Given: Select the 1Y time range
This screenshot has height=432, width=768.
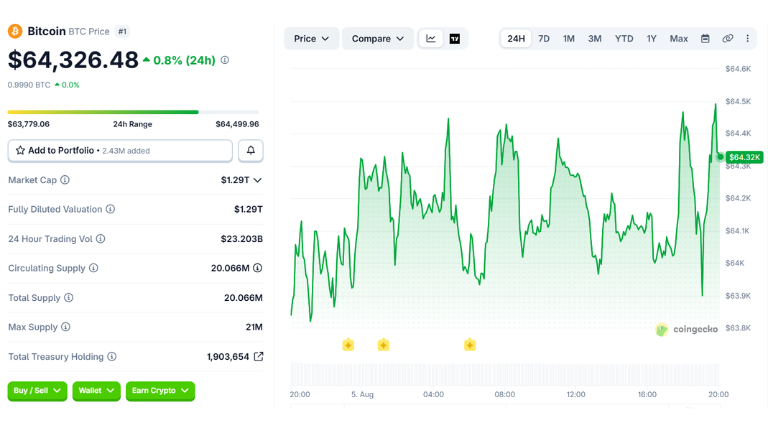Looking at the screenshot, I should [x=651, y=39].
